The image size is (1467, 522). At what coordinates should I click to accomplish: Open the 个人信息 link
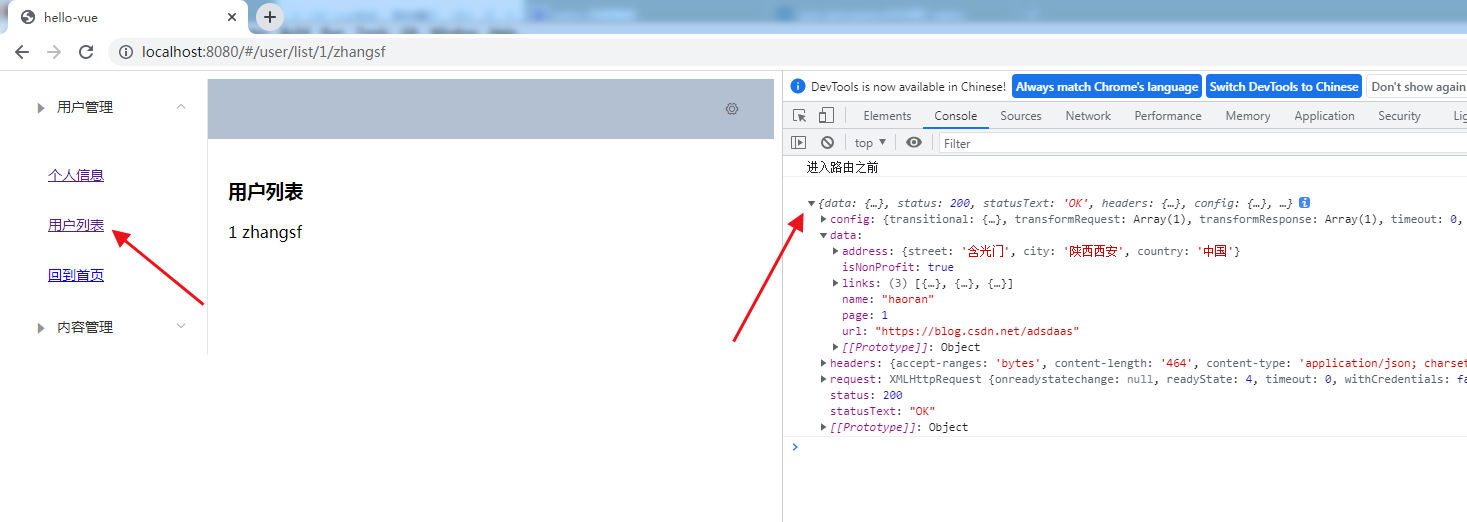(x=76, y=175)
